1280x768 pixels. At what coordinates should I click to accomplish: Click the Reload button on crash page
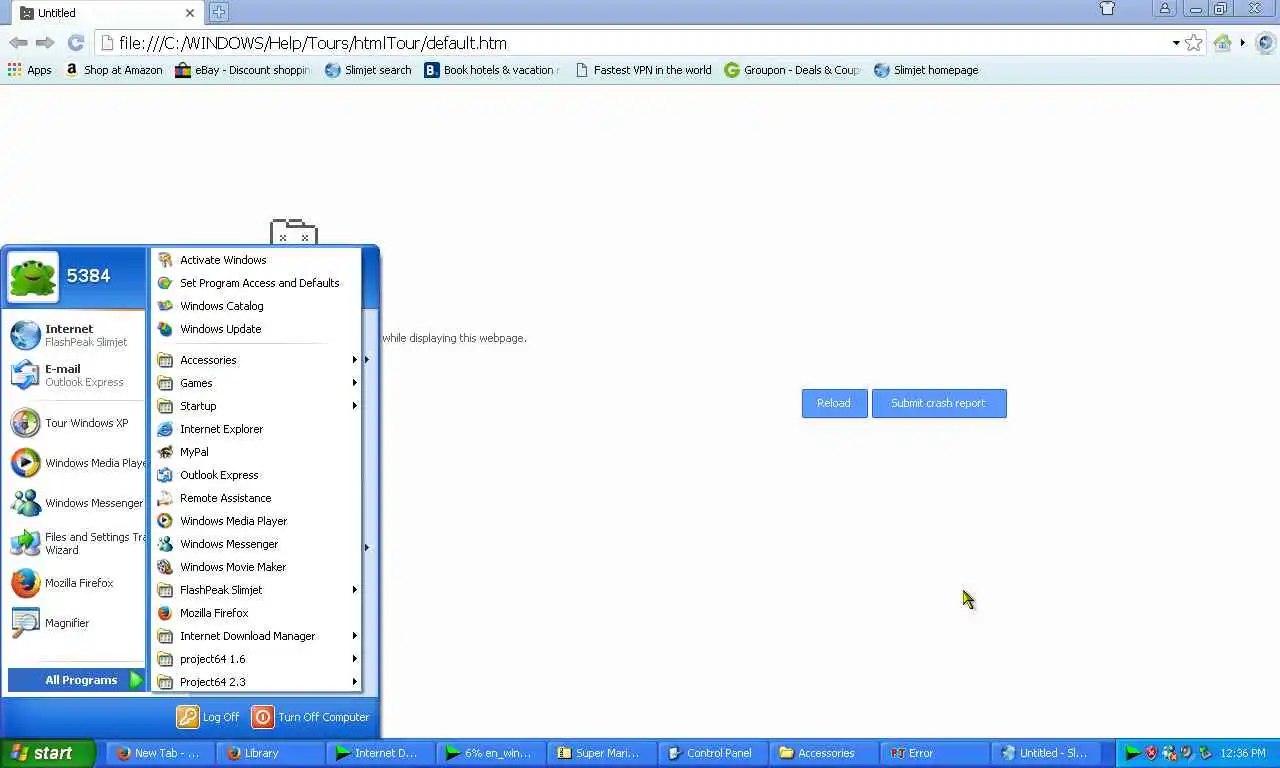tap(834, 403)
